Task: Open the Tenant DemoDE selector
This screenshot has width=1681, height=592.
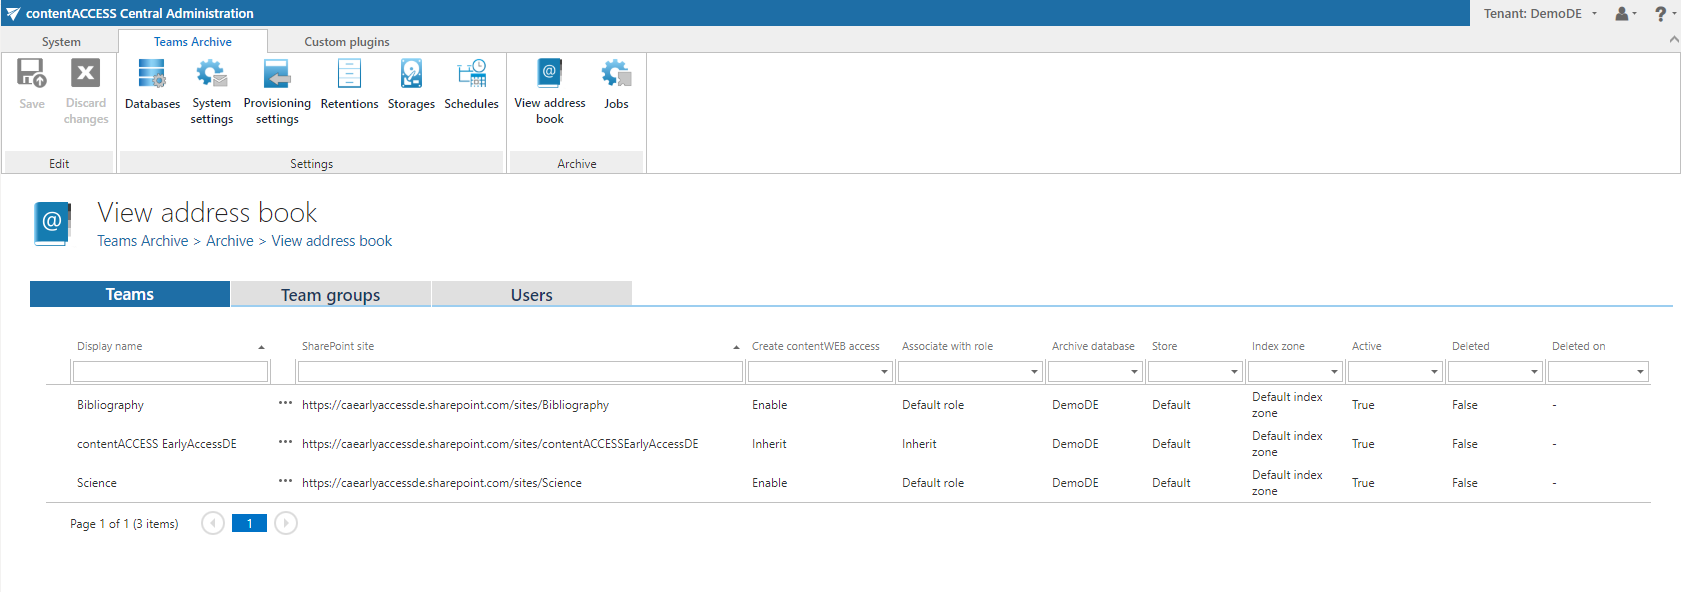Action: [x=1539, y=13]
